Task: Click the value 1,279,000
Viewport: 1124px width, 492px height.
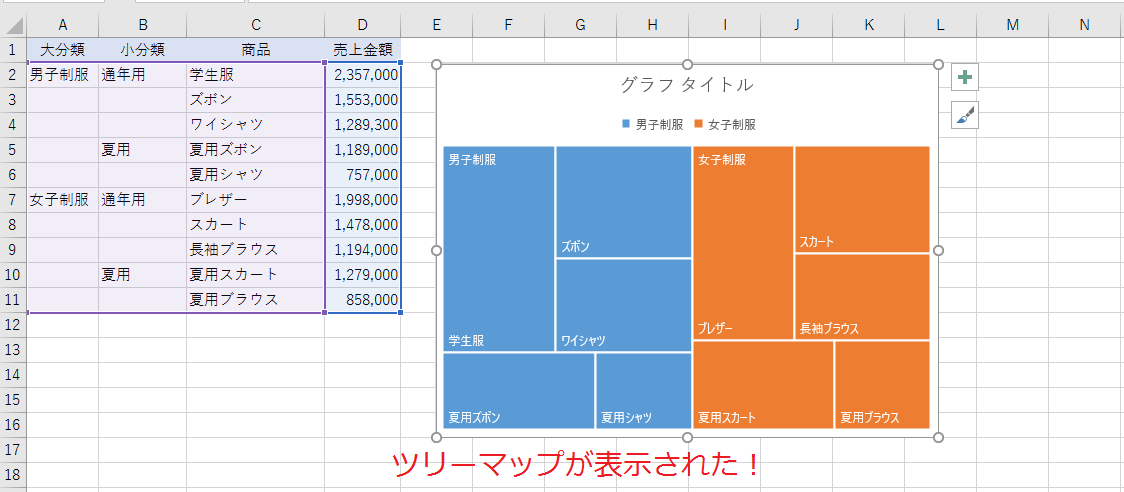Action: click(363, 275)
